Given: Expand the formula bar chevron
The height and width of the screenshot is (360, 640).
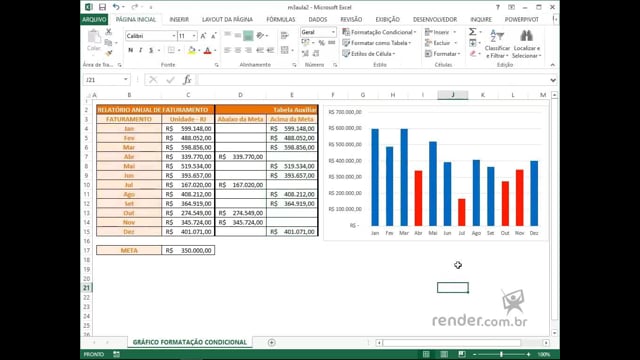Looking at the screenshot, I should point(553,80).
